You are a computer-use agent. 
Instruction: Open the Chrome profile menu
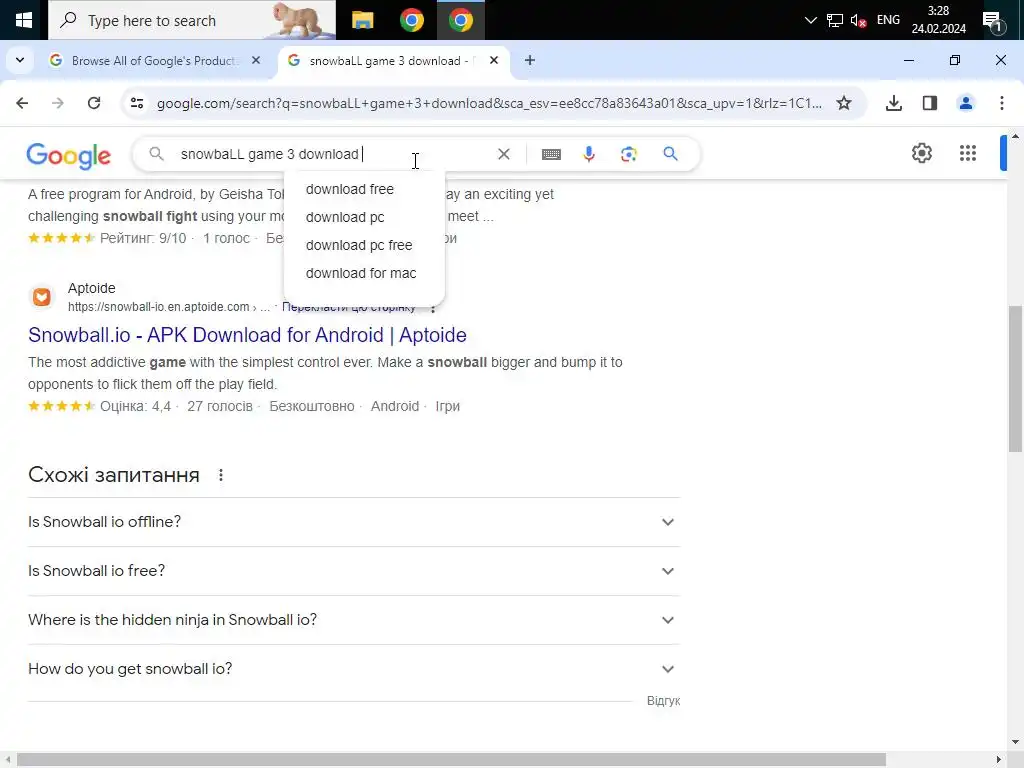pos(965,103)
